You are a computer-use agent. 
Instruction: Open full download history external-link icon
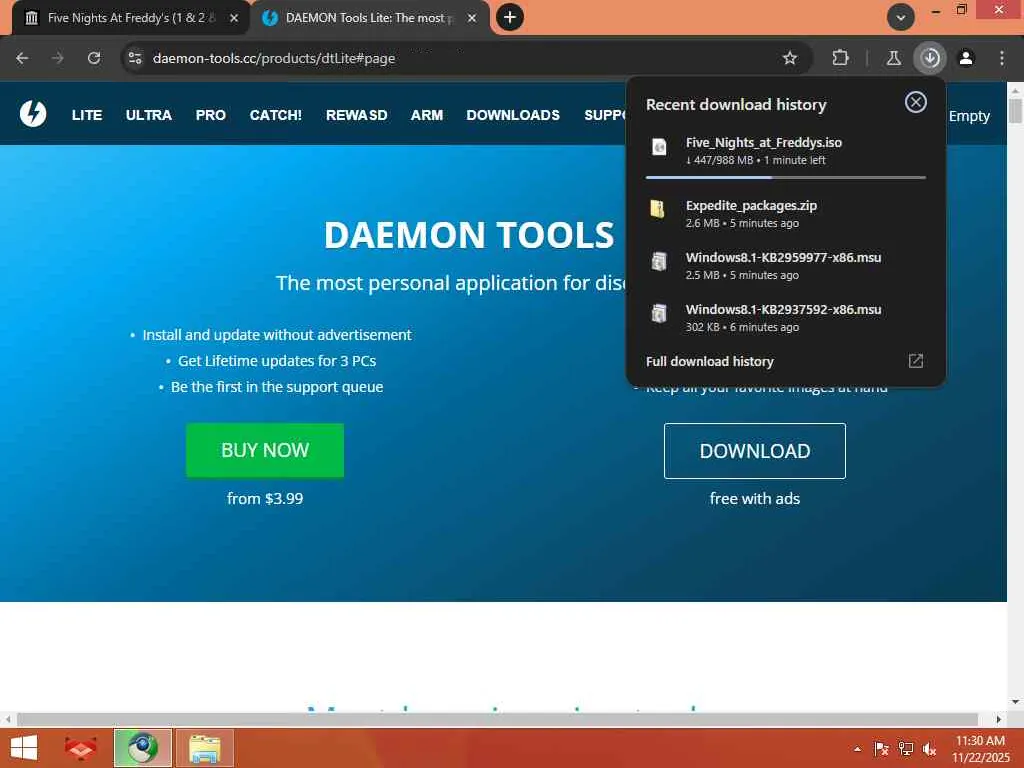916,361
